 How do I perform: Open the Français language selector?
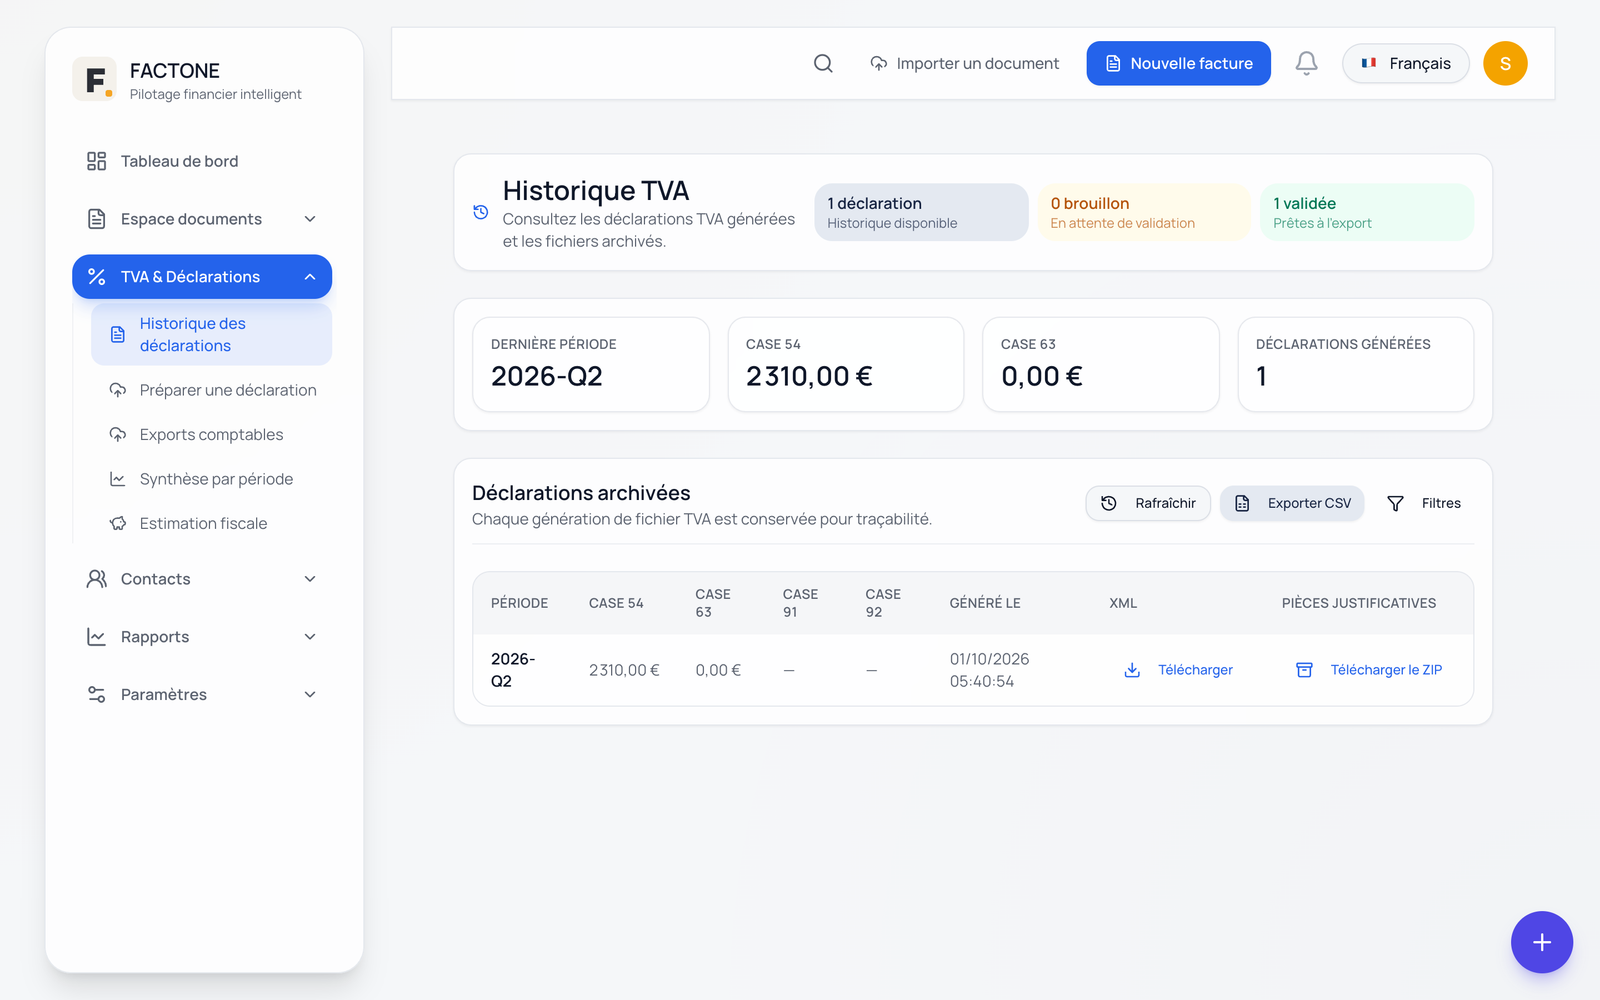point(1405,63)
